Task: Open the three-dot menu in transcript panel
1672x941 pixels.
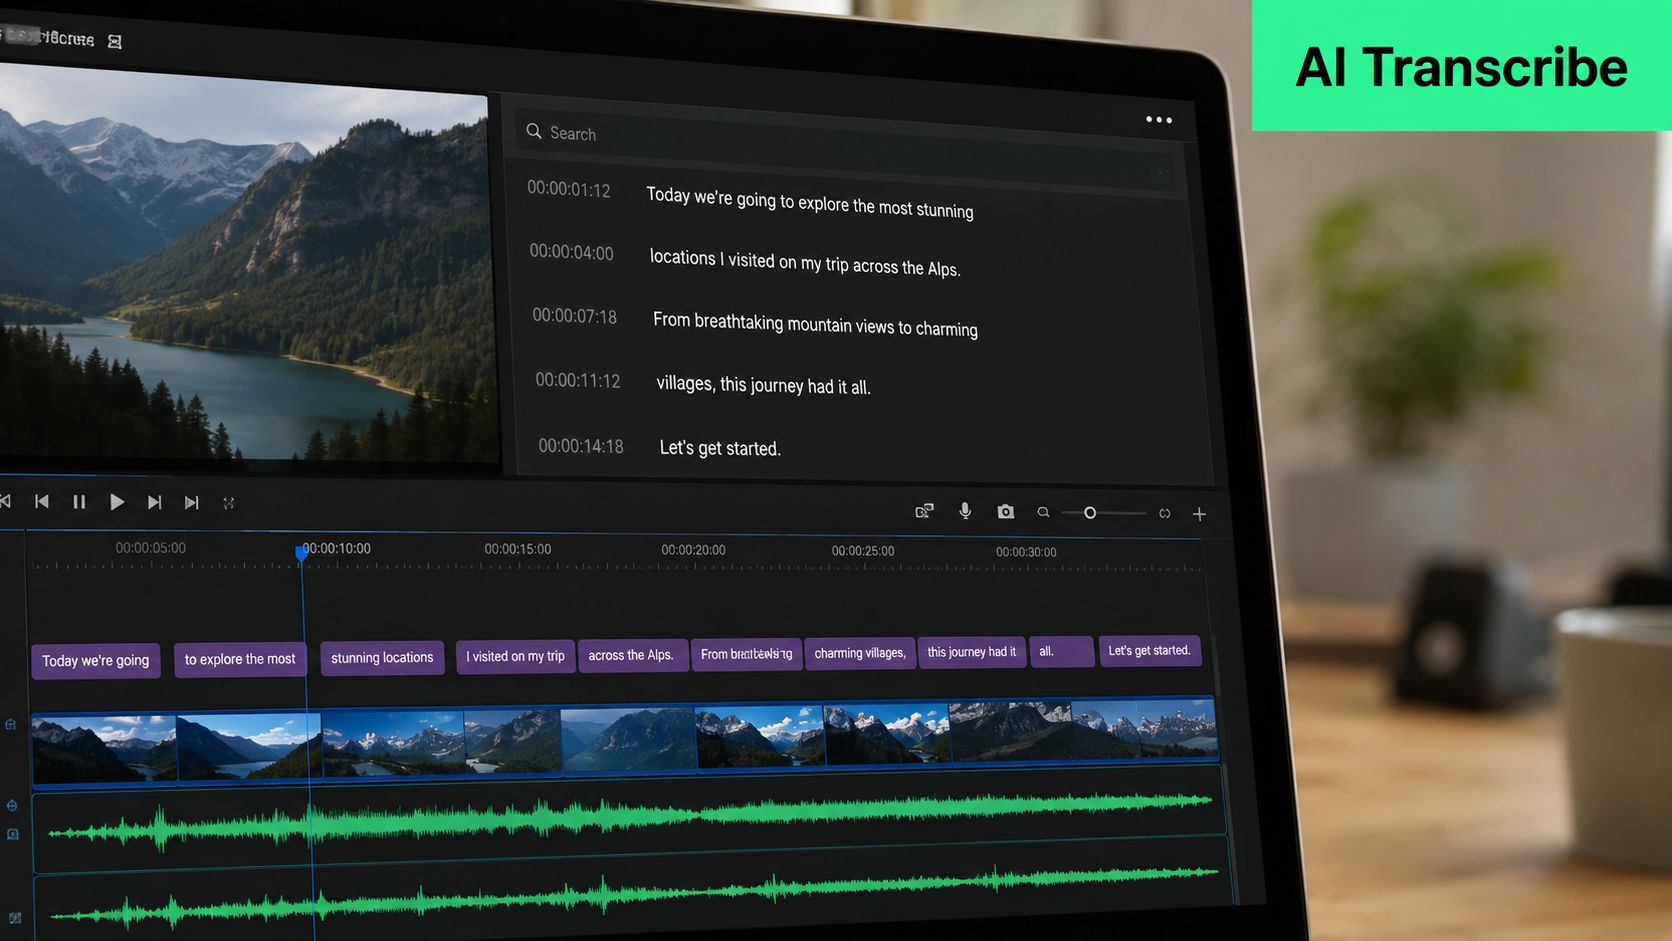Action: [x=1159, y=120]
